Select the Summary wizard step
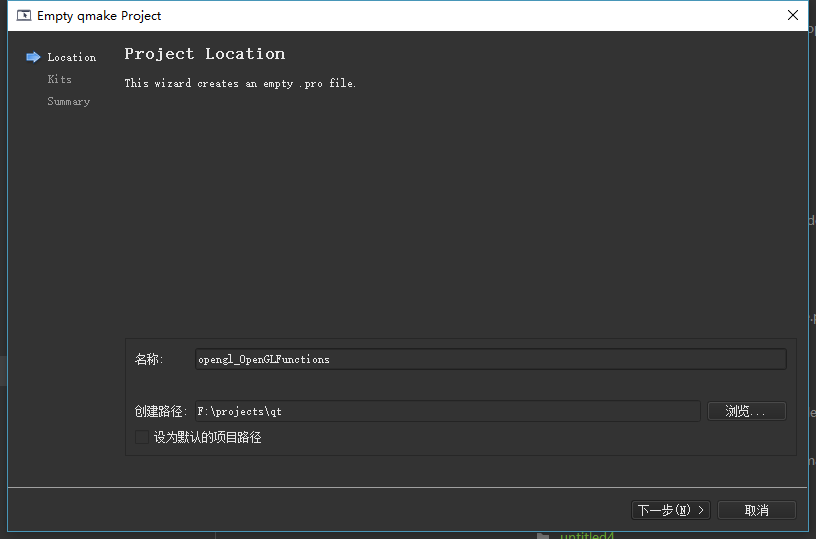816x539 pixels. pos(68,102)
